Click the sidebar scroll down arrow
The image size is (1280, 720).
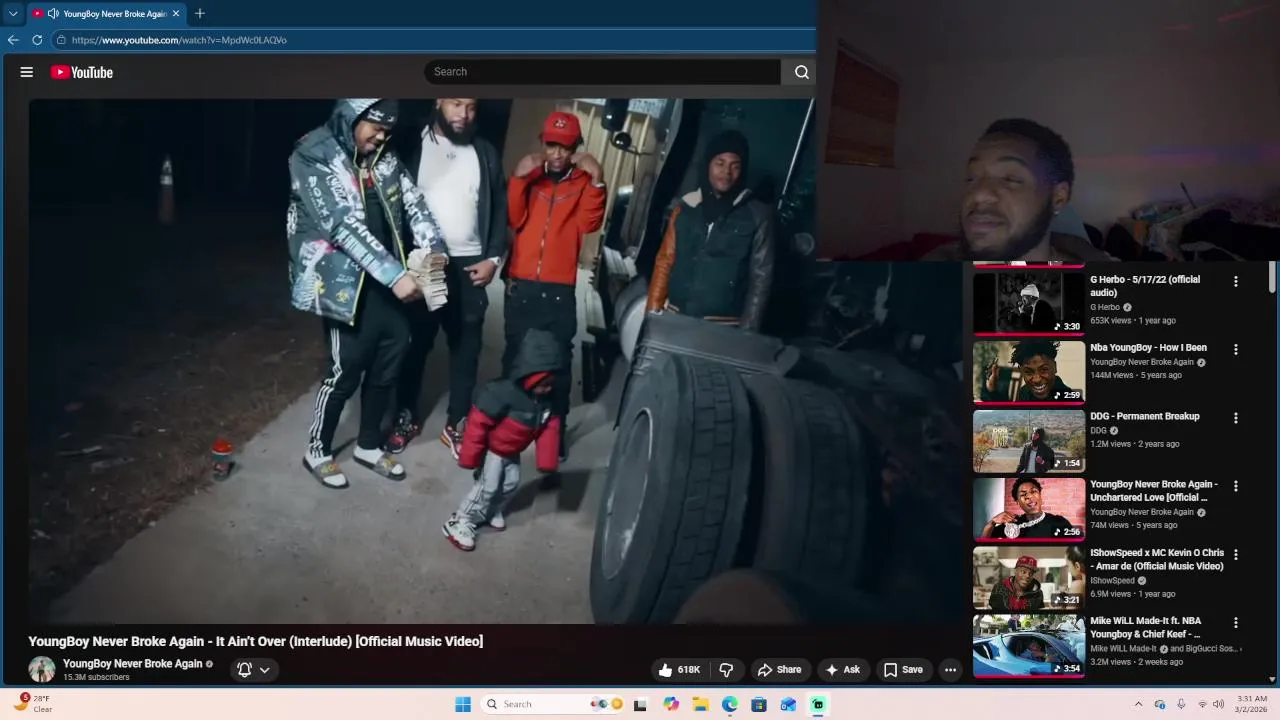pyautogui.click(x=1272, y=679)
